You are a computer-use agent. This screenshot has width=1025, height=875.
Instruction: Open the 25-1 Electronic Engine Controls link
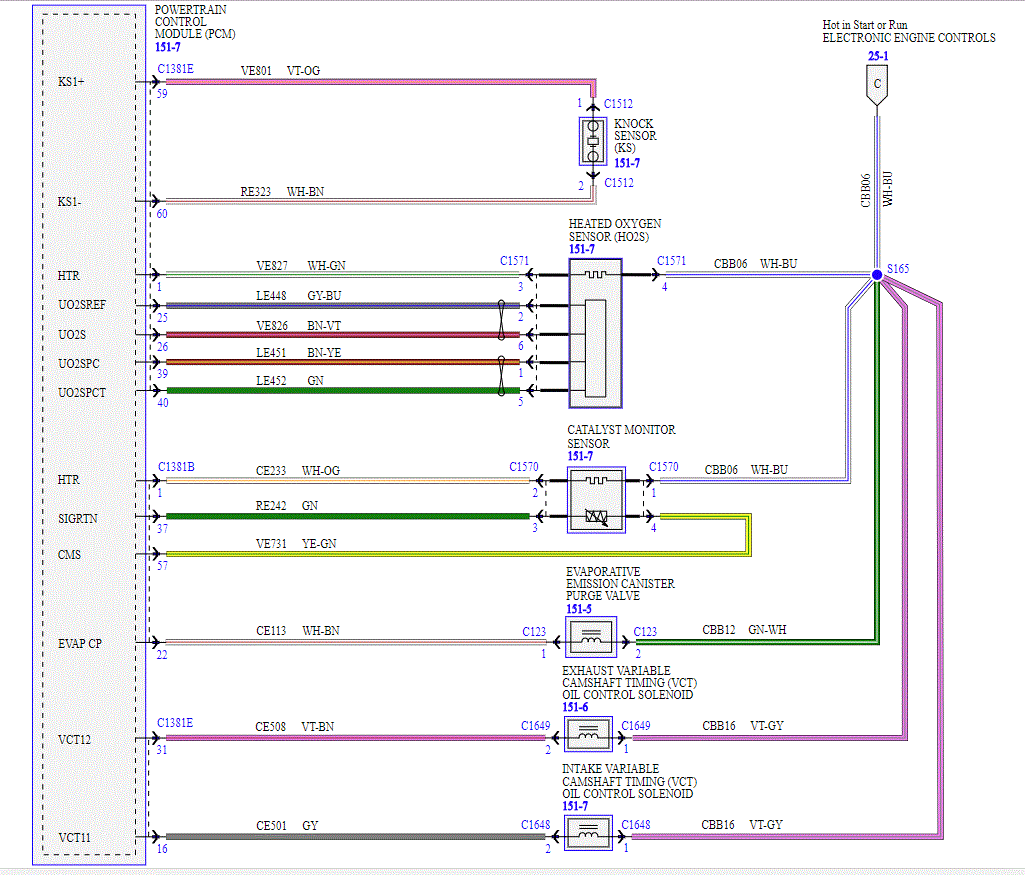tap(878, 56)
